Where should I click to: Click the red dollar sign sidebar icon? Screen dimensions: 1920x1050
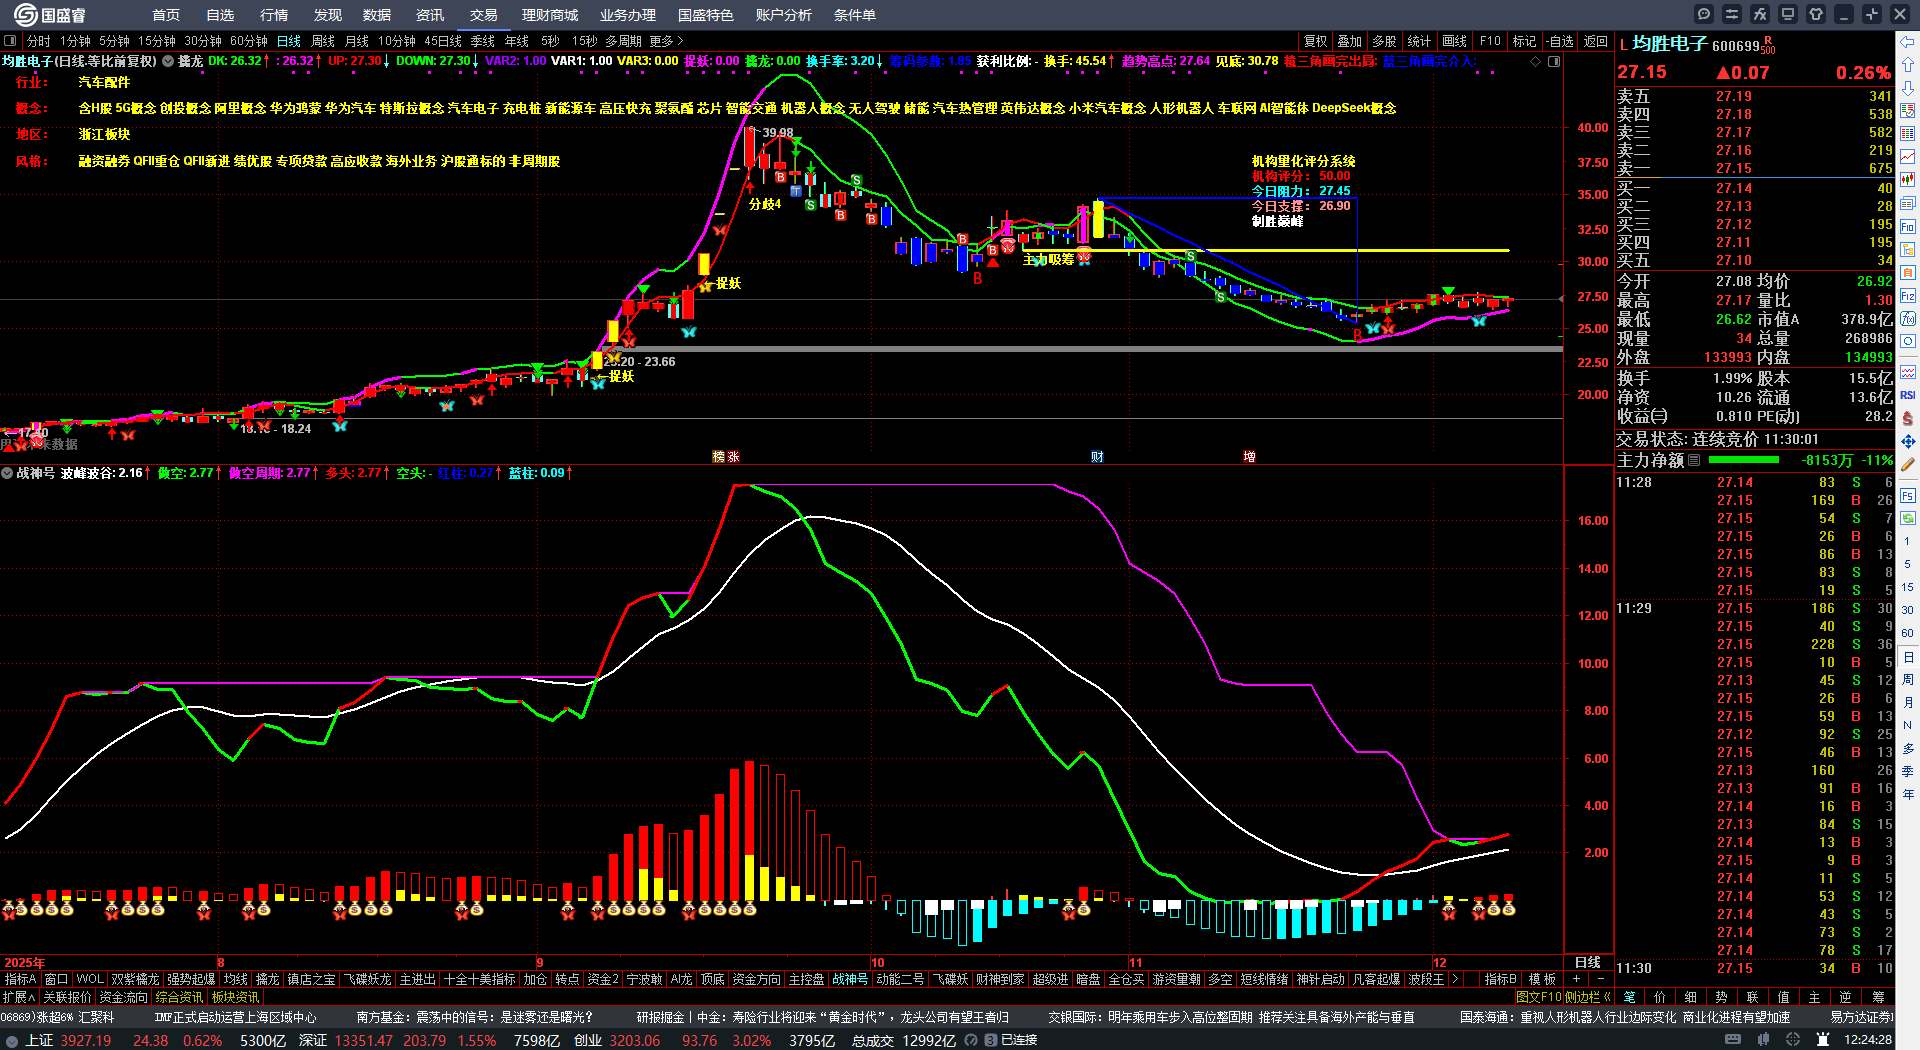[x=1908, y=418]
